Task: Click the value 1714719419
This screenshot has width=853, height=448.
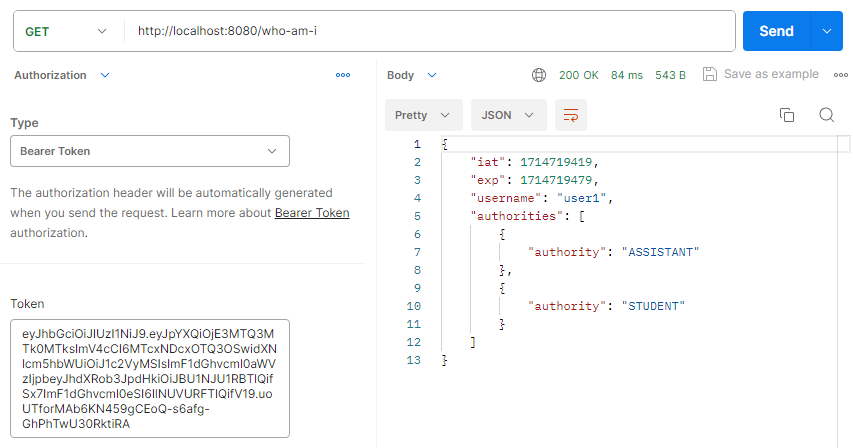Action: pyautogui.click(x=556, y=162)
